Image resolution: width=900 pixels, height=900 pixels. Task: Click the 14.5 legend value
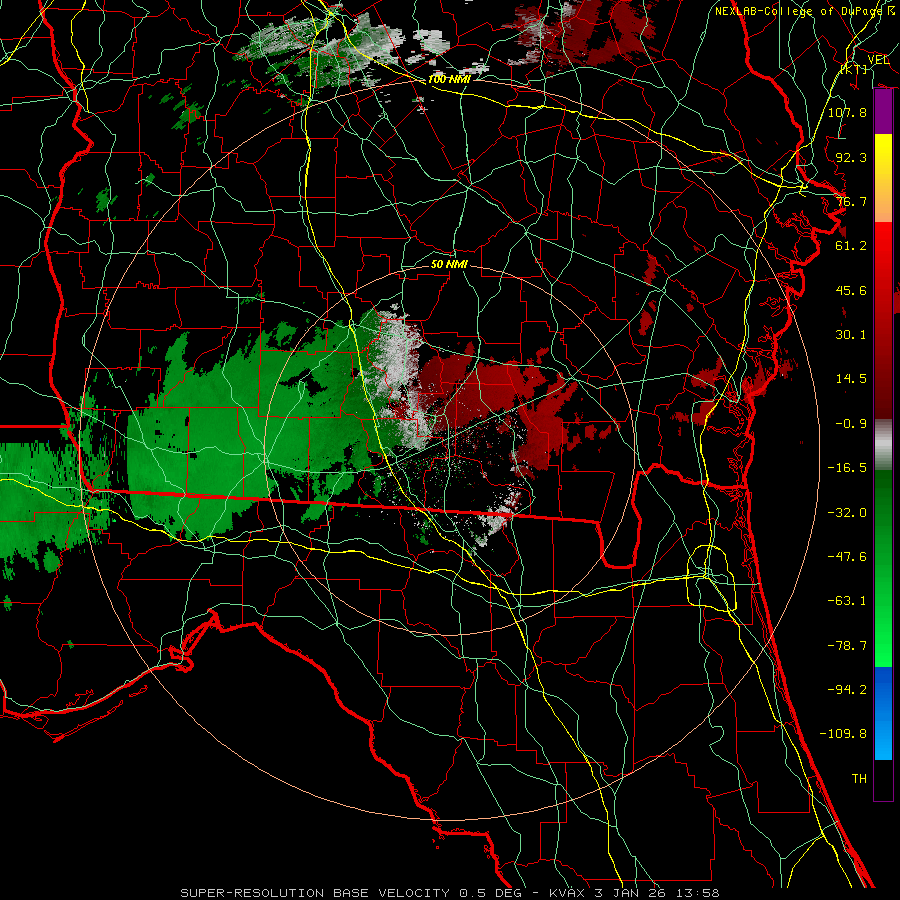point(851,379)
